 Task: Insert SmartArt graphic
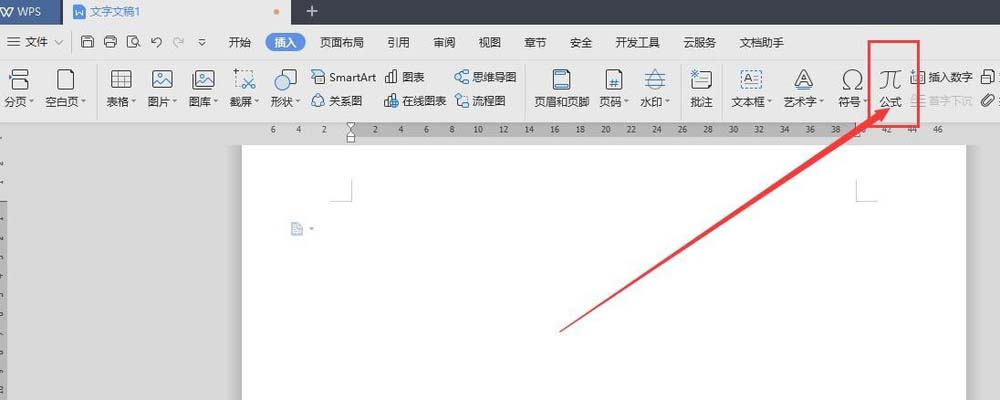pyautogui.click(x=344, y=77)
